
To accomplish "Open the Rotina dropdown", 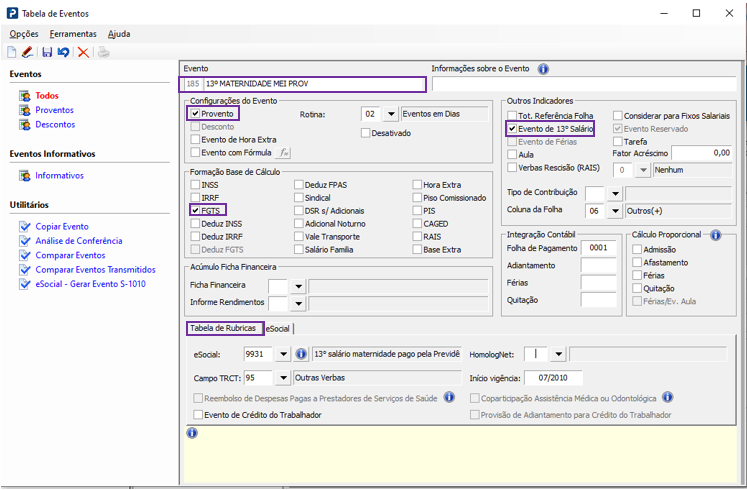I will [x=391, y=114].
